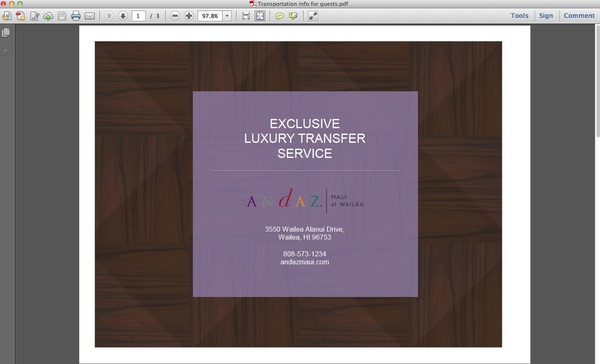Viewport: 600px width, 364px height.
Task: Toggle fit-to-width scrolling mode
Action: coord(246,16)
